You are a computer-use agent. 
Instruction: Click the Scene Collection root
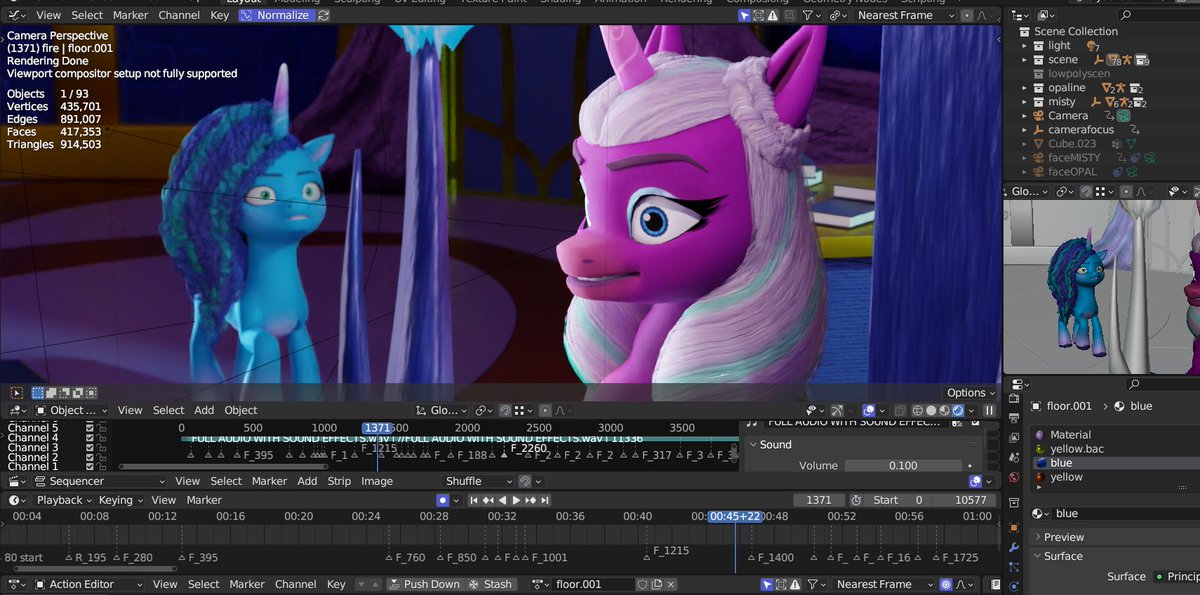click(x=1076, y=32)
